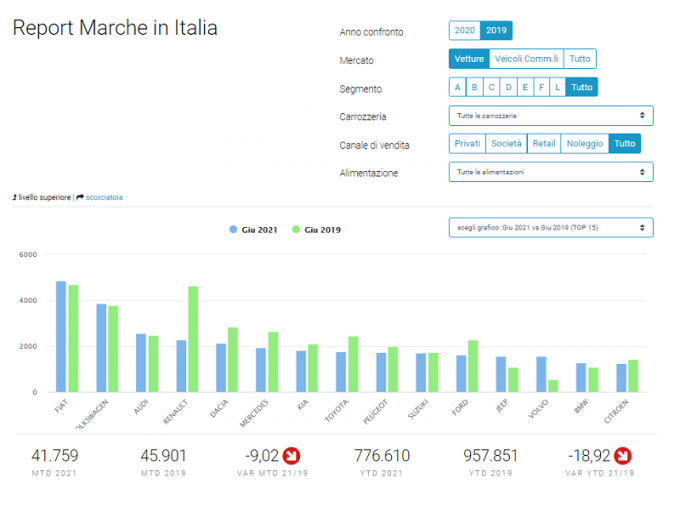Image resolution: width=680 pixels, height=512 pixels.
Task: Click JEEP blue Giu 2021 bar
Action: coord(501,374)
